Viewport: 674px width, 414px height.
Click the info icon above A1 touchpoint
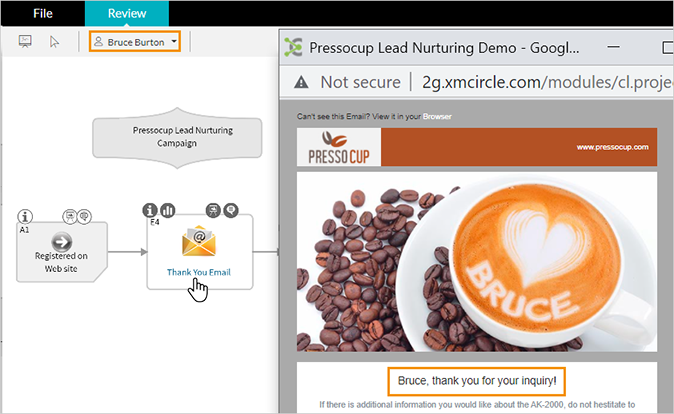(25, 216)
